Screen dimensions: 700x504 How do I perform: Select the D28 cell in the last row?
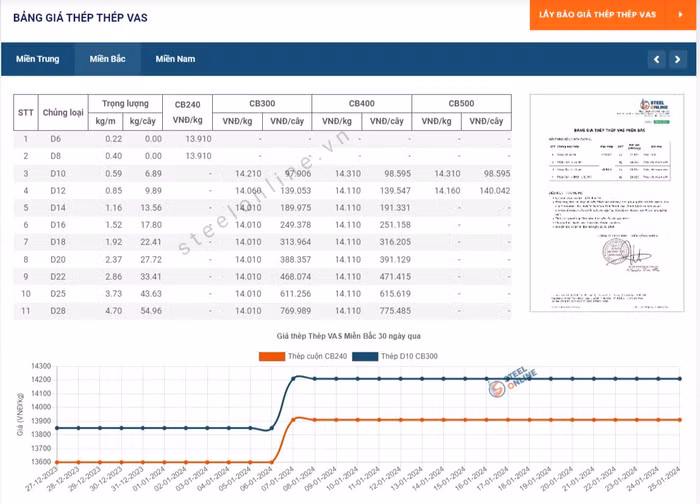(x=56, y=311)
